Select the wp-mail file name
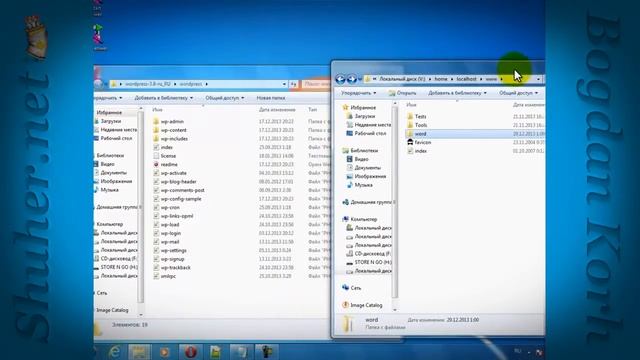This screenshot has width=640, height=360. pos(170,242)
